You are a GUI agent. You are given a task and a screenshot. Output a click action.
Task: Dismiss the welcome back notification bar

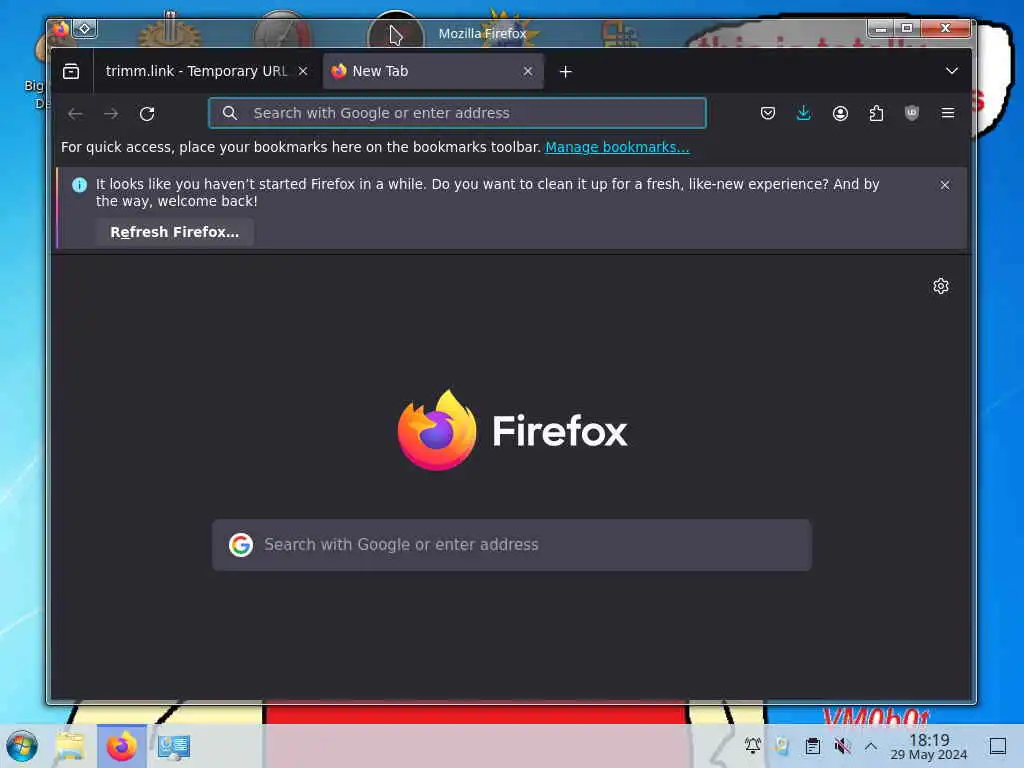[x=944, y=185]
